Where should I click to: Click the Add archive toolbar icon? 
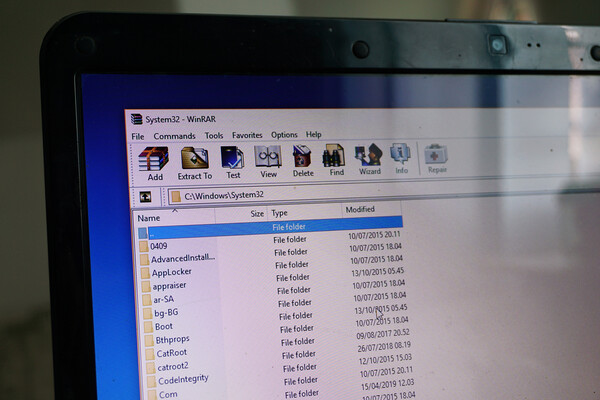[x=153, y=160]
